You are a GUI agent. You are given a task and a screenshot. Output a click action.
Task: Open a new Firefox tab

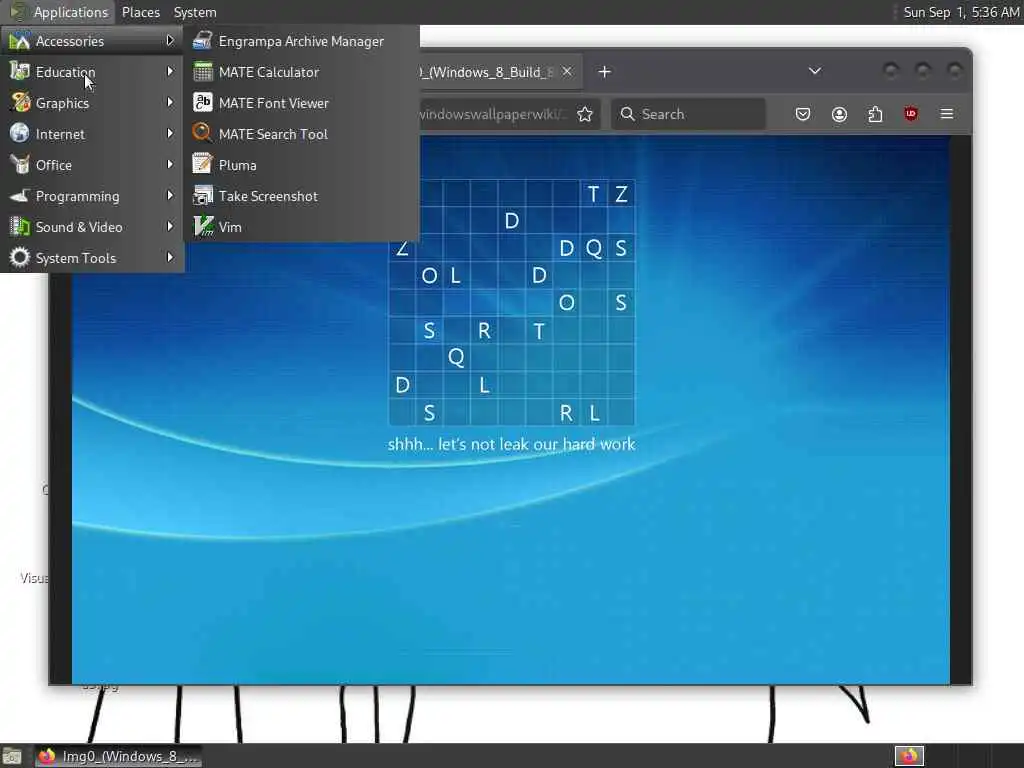[605, 72]
